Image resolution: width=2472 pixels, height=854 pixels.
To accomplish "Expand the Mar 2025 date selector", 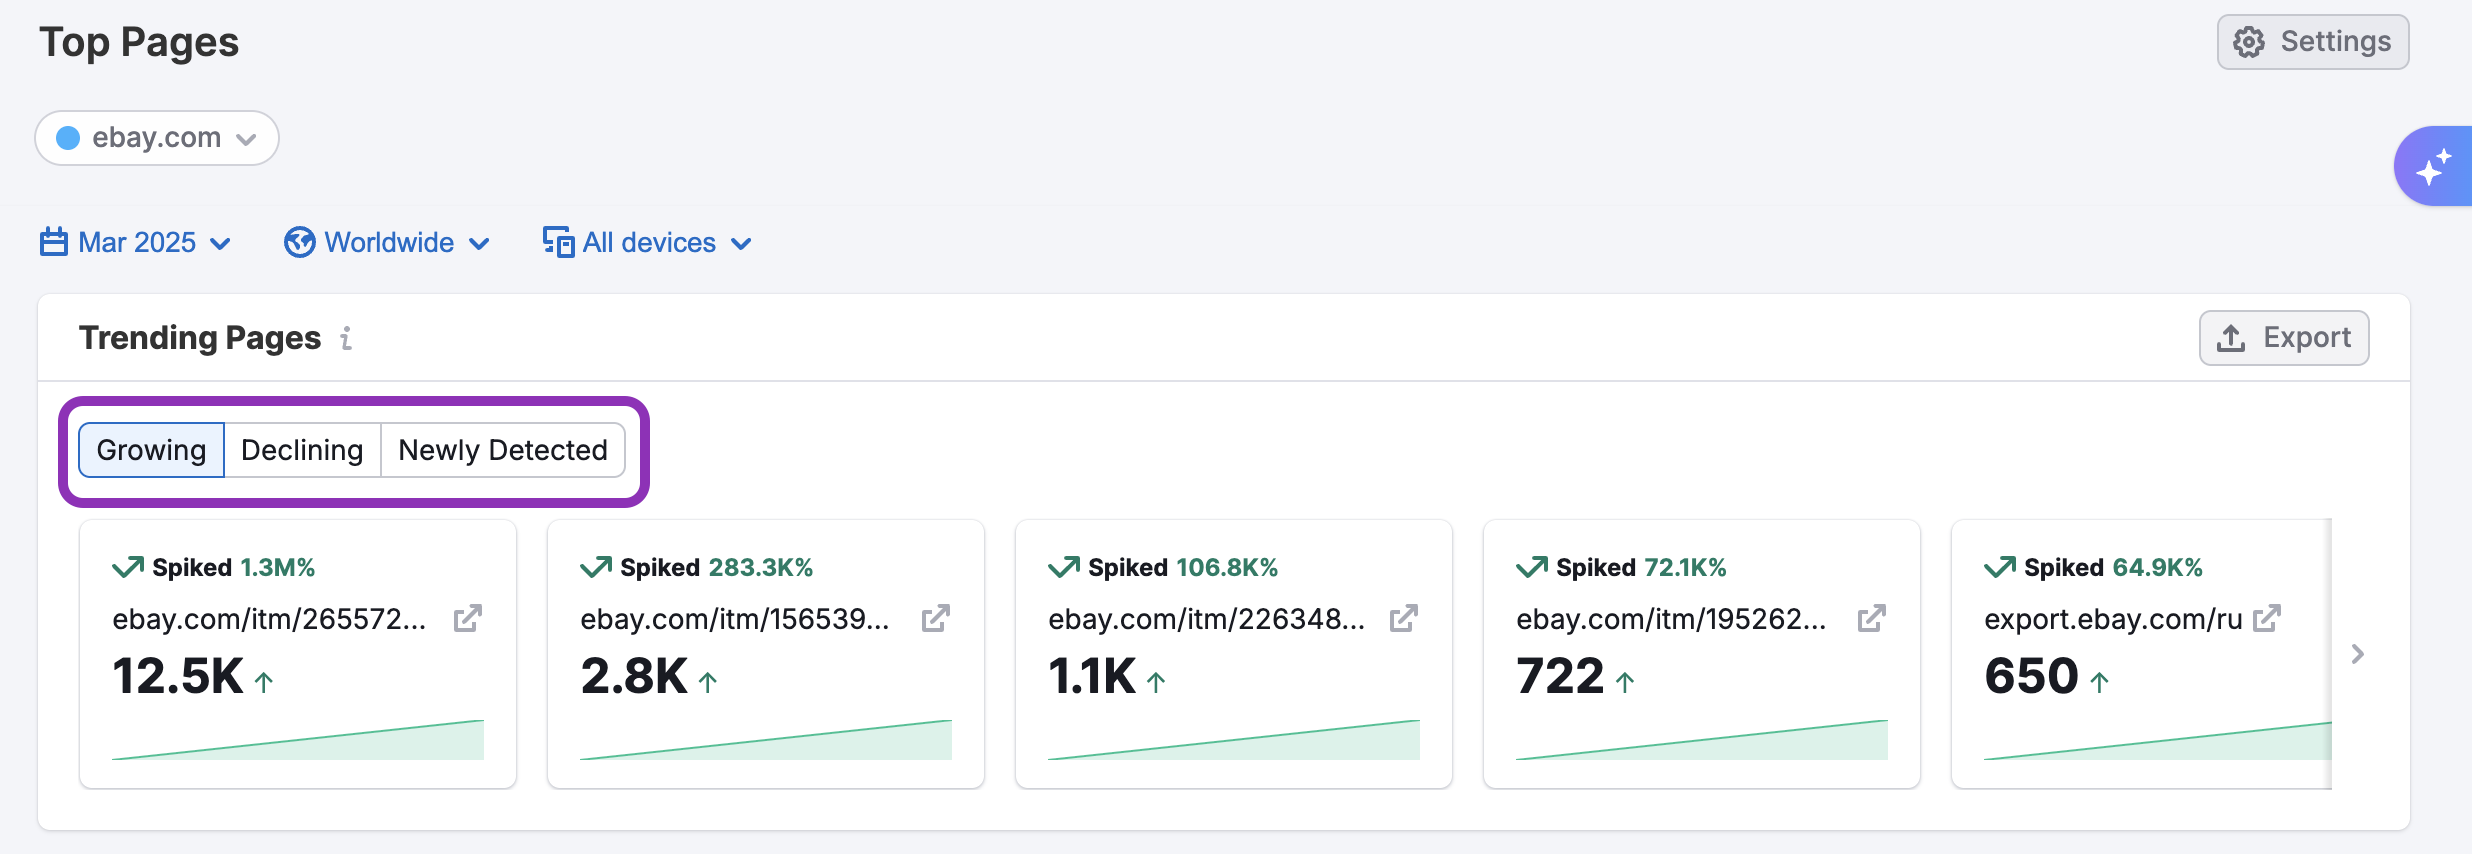I will click(137, 242).
